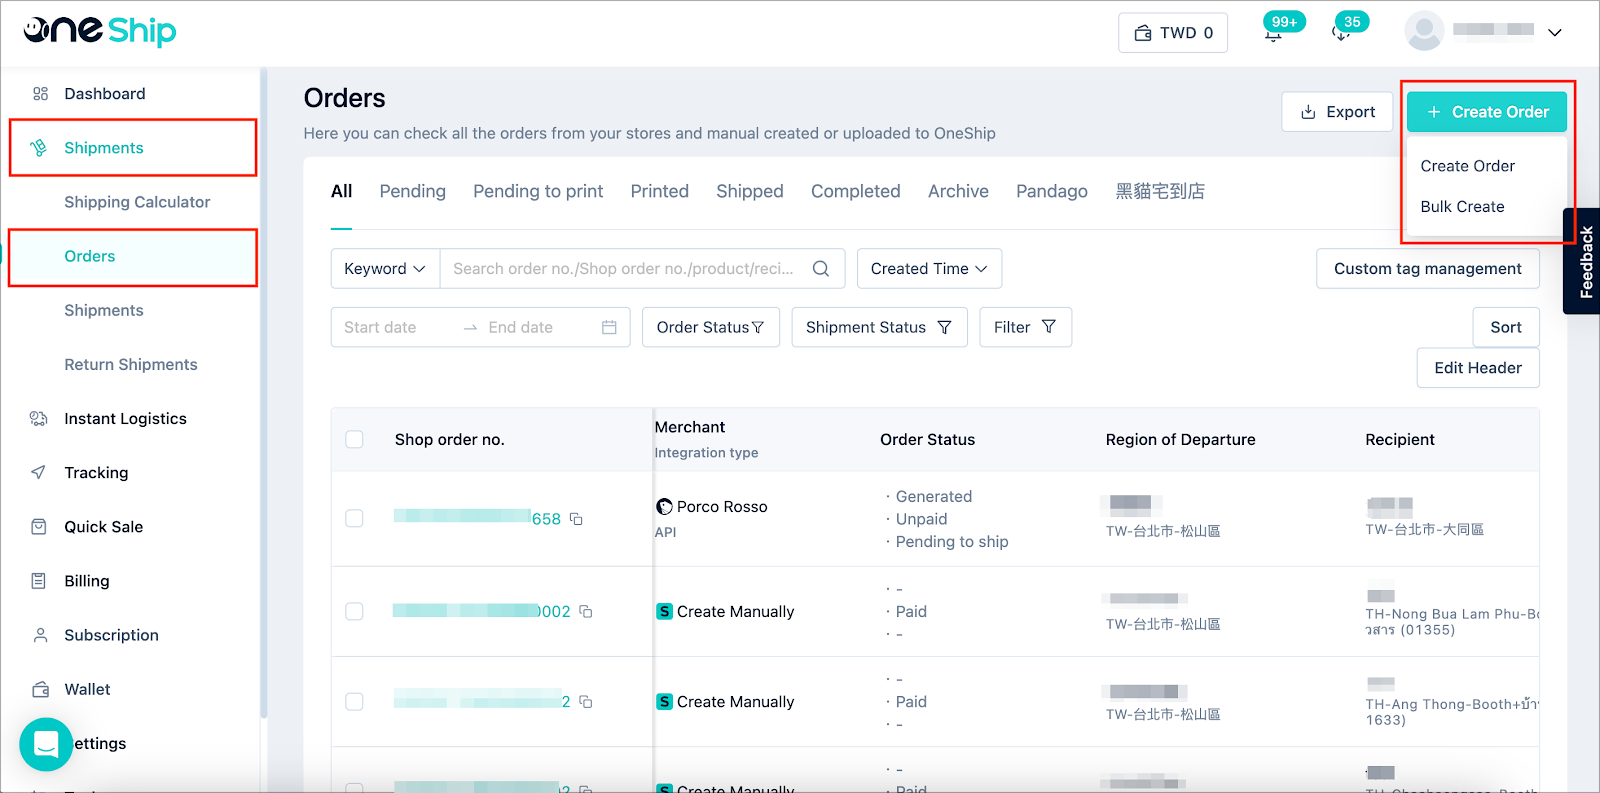Click the Sort button

[1505, 327]
